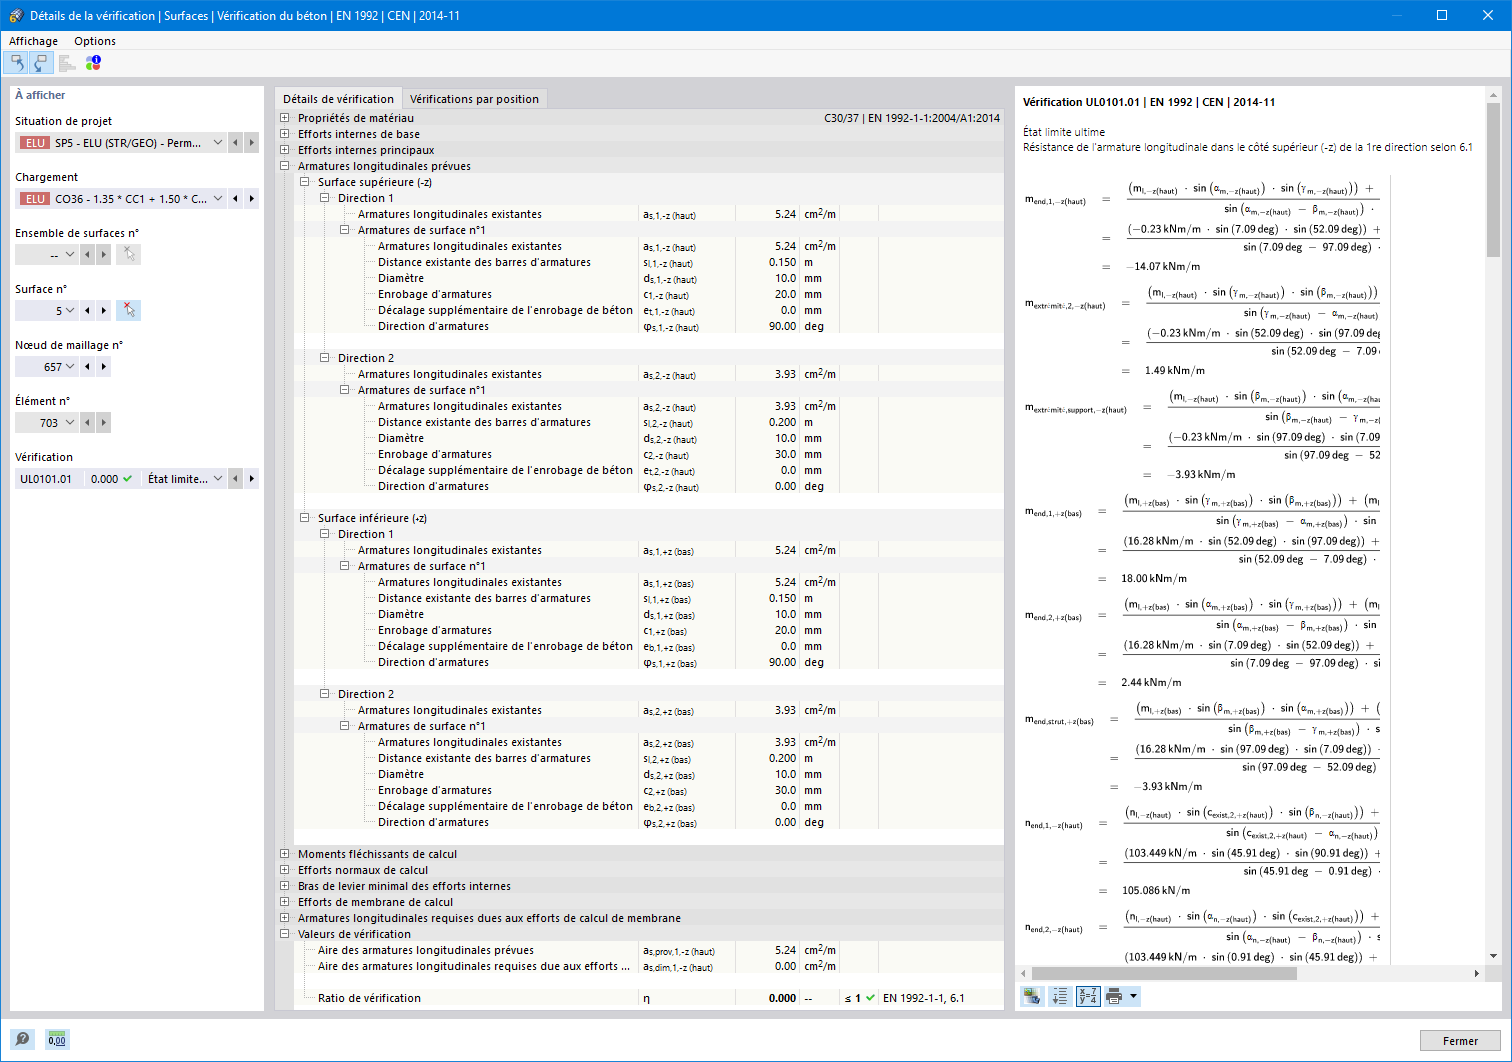Collapse the Armatures longitudinales prévues section

[285, 166]
